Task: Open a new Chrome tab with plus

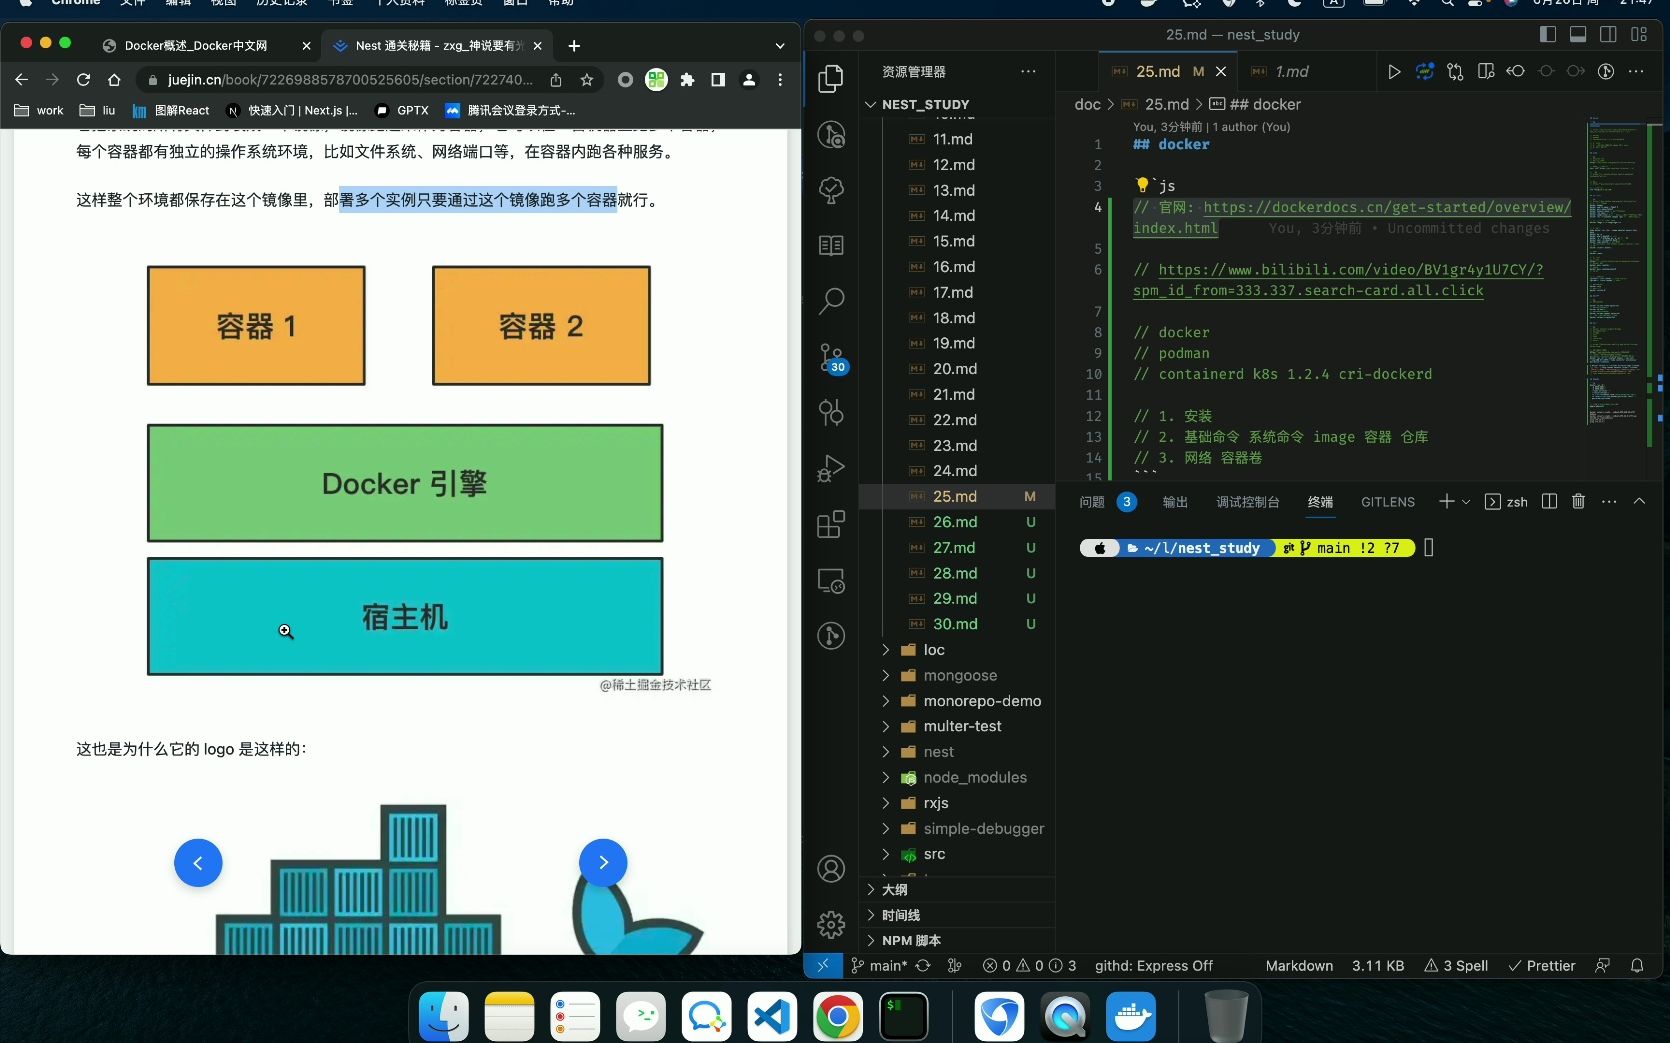Action: pos(574,45)
